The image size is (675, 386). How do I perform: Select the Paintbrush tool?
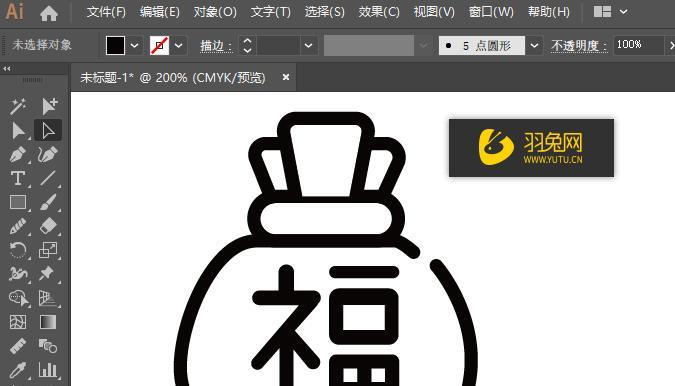[x=48, y=202]
